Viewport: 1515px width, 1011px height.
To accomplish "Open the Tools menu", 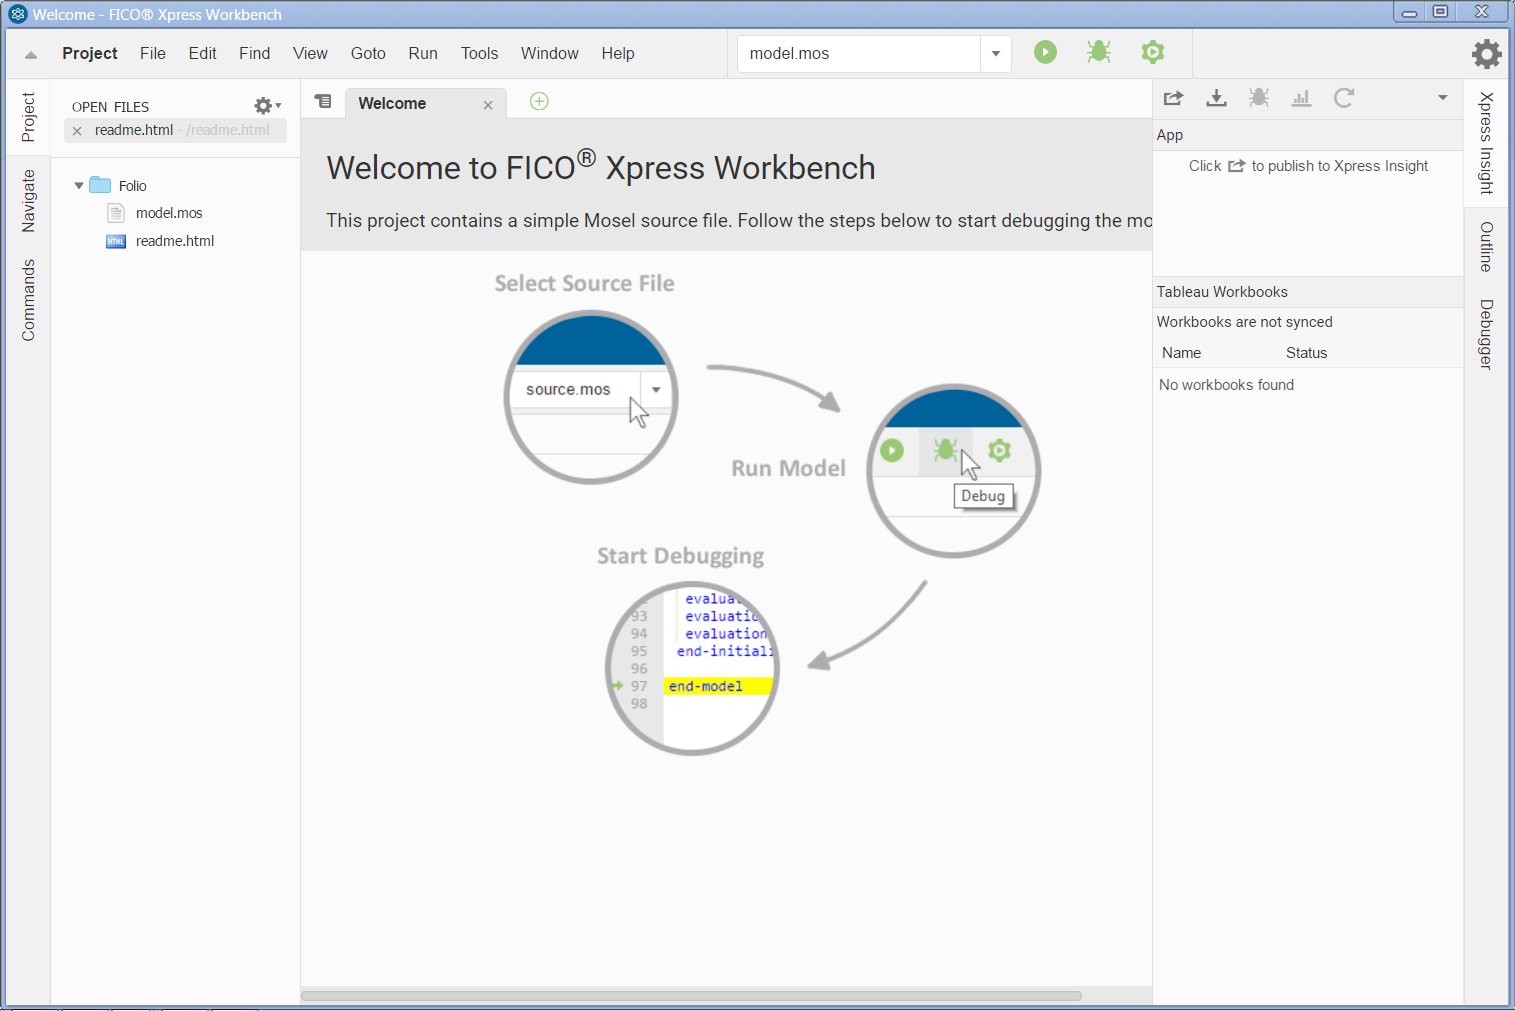I will pyautogui.click(x=479, y=53).
